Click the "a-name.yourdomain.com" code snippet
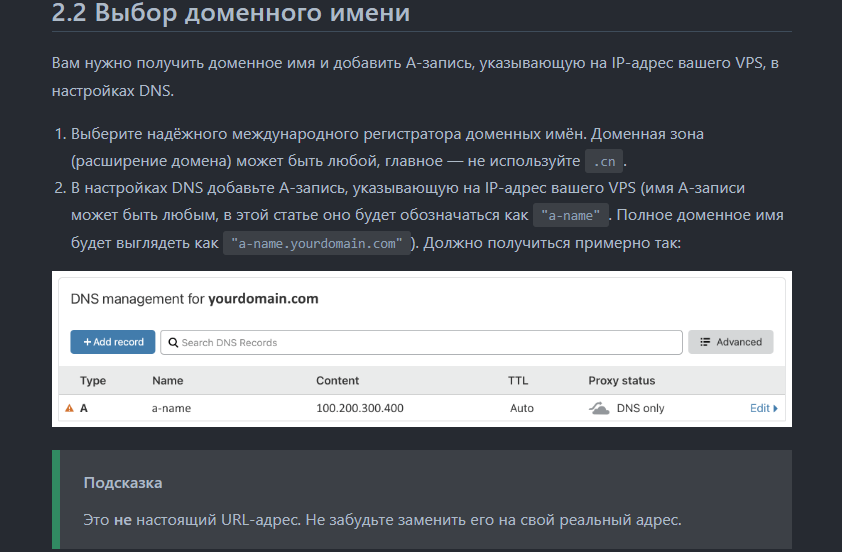 [x=317, y=243]
